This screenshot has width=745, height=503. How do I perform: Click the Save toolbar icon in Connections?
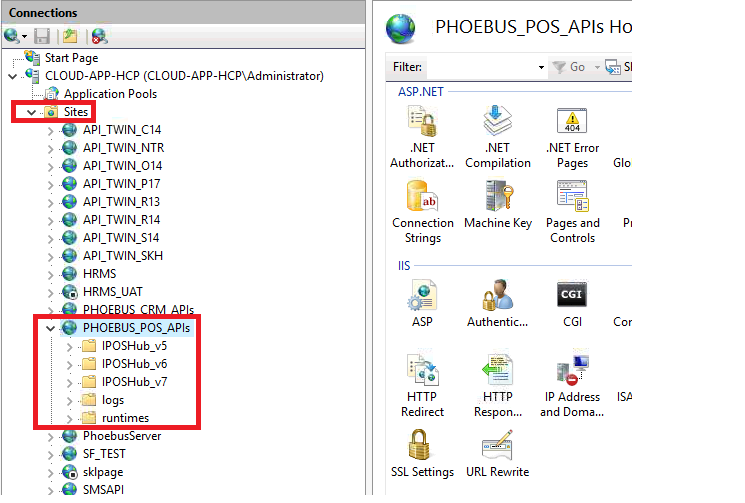[42, 36]
